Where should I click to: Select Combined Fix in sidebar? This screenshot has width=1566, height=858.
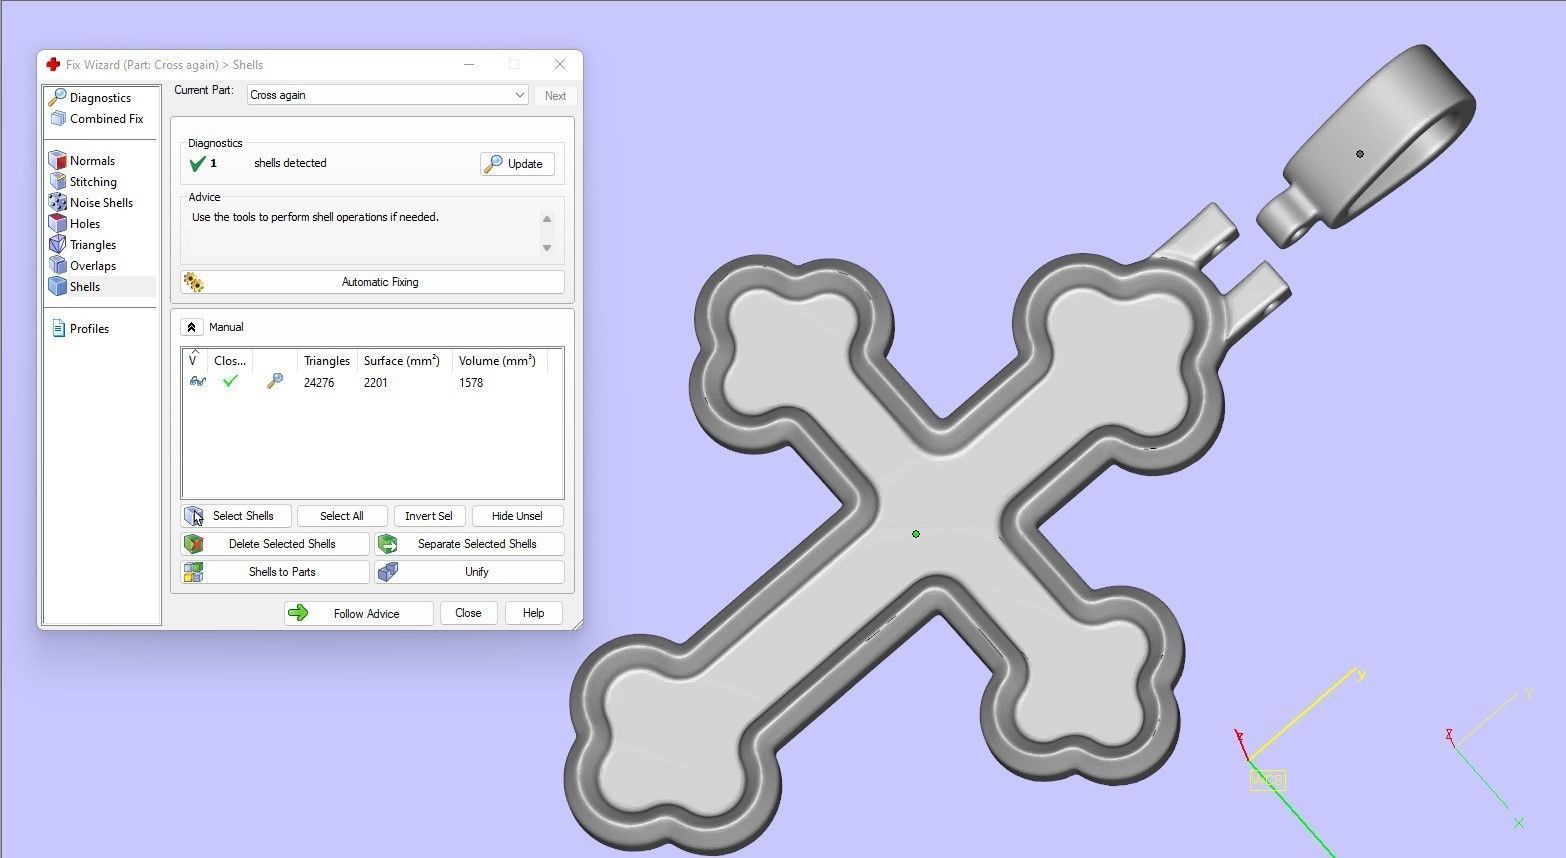(106, 119)
